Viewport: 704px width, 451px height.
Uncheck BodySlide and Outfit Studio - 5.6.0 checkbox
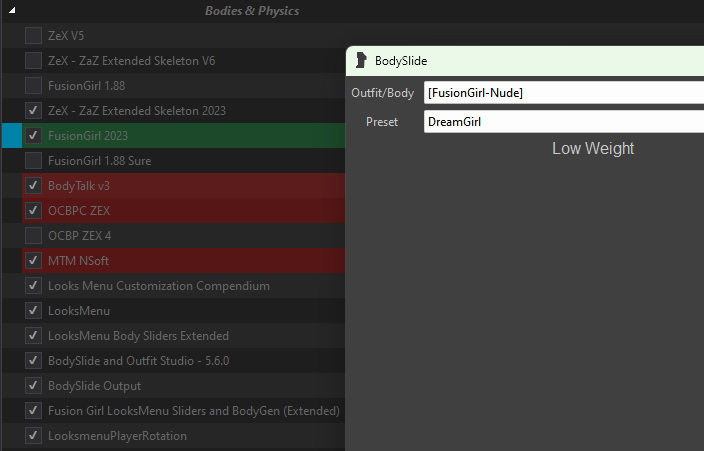(x=33, y=361)
